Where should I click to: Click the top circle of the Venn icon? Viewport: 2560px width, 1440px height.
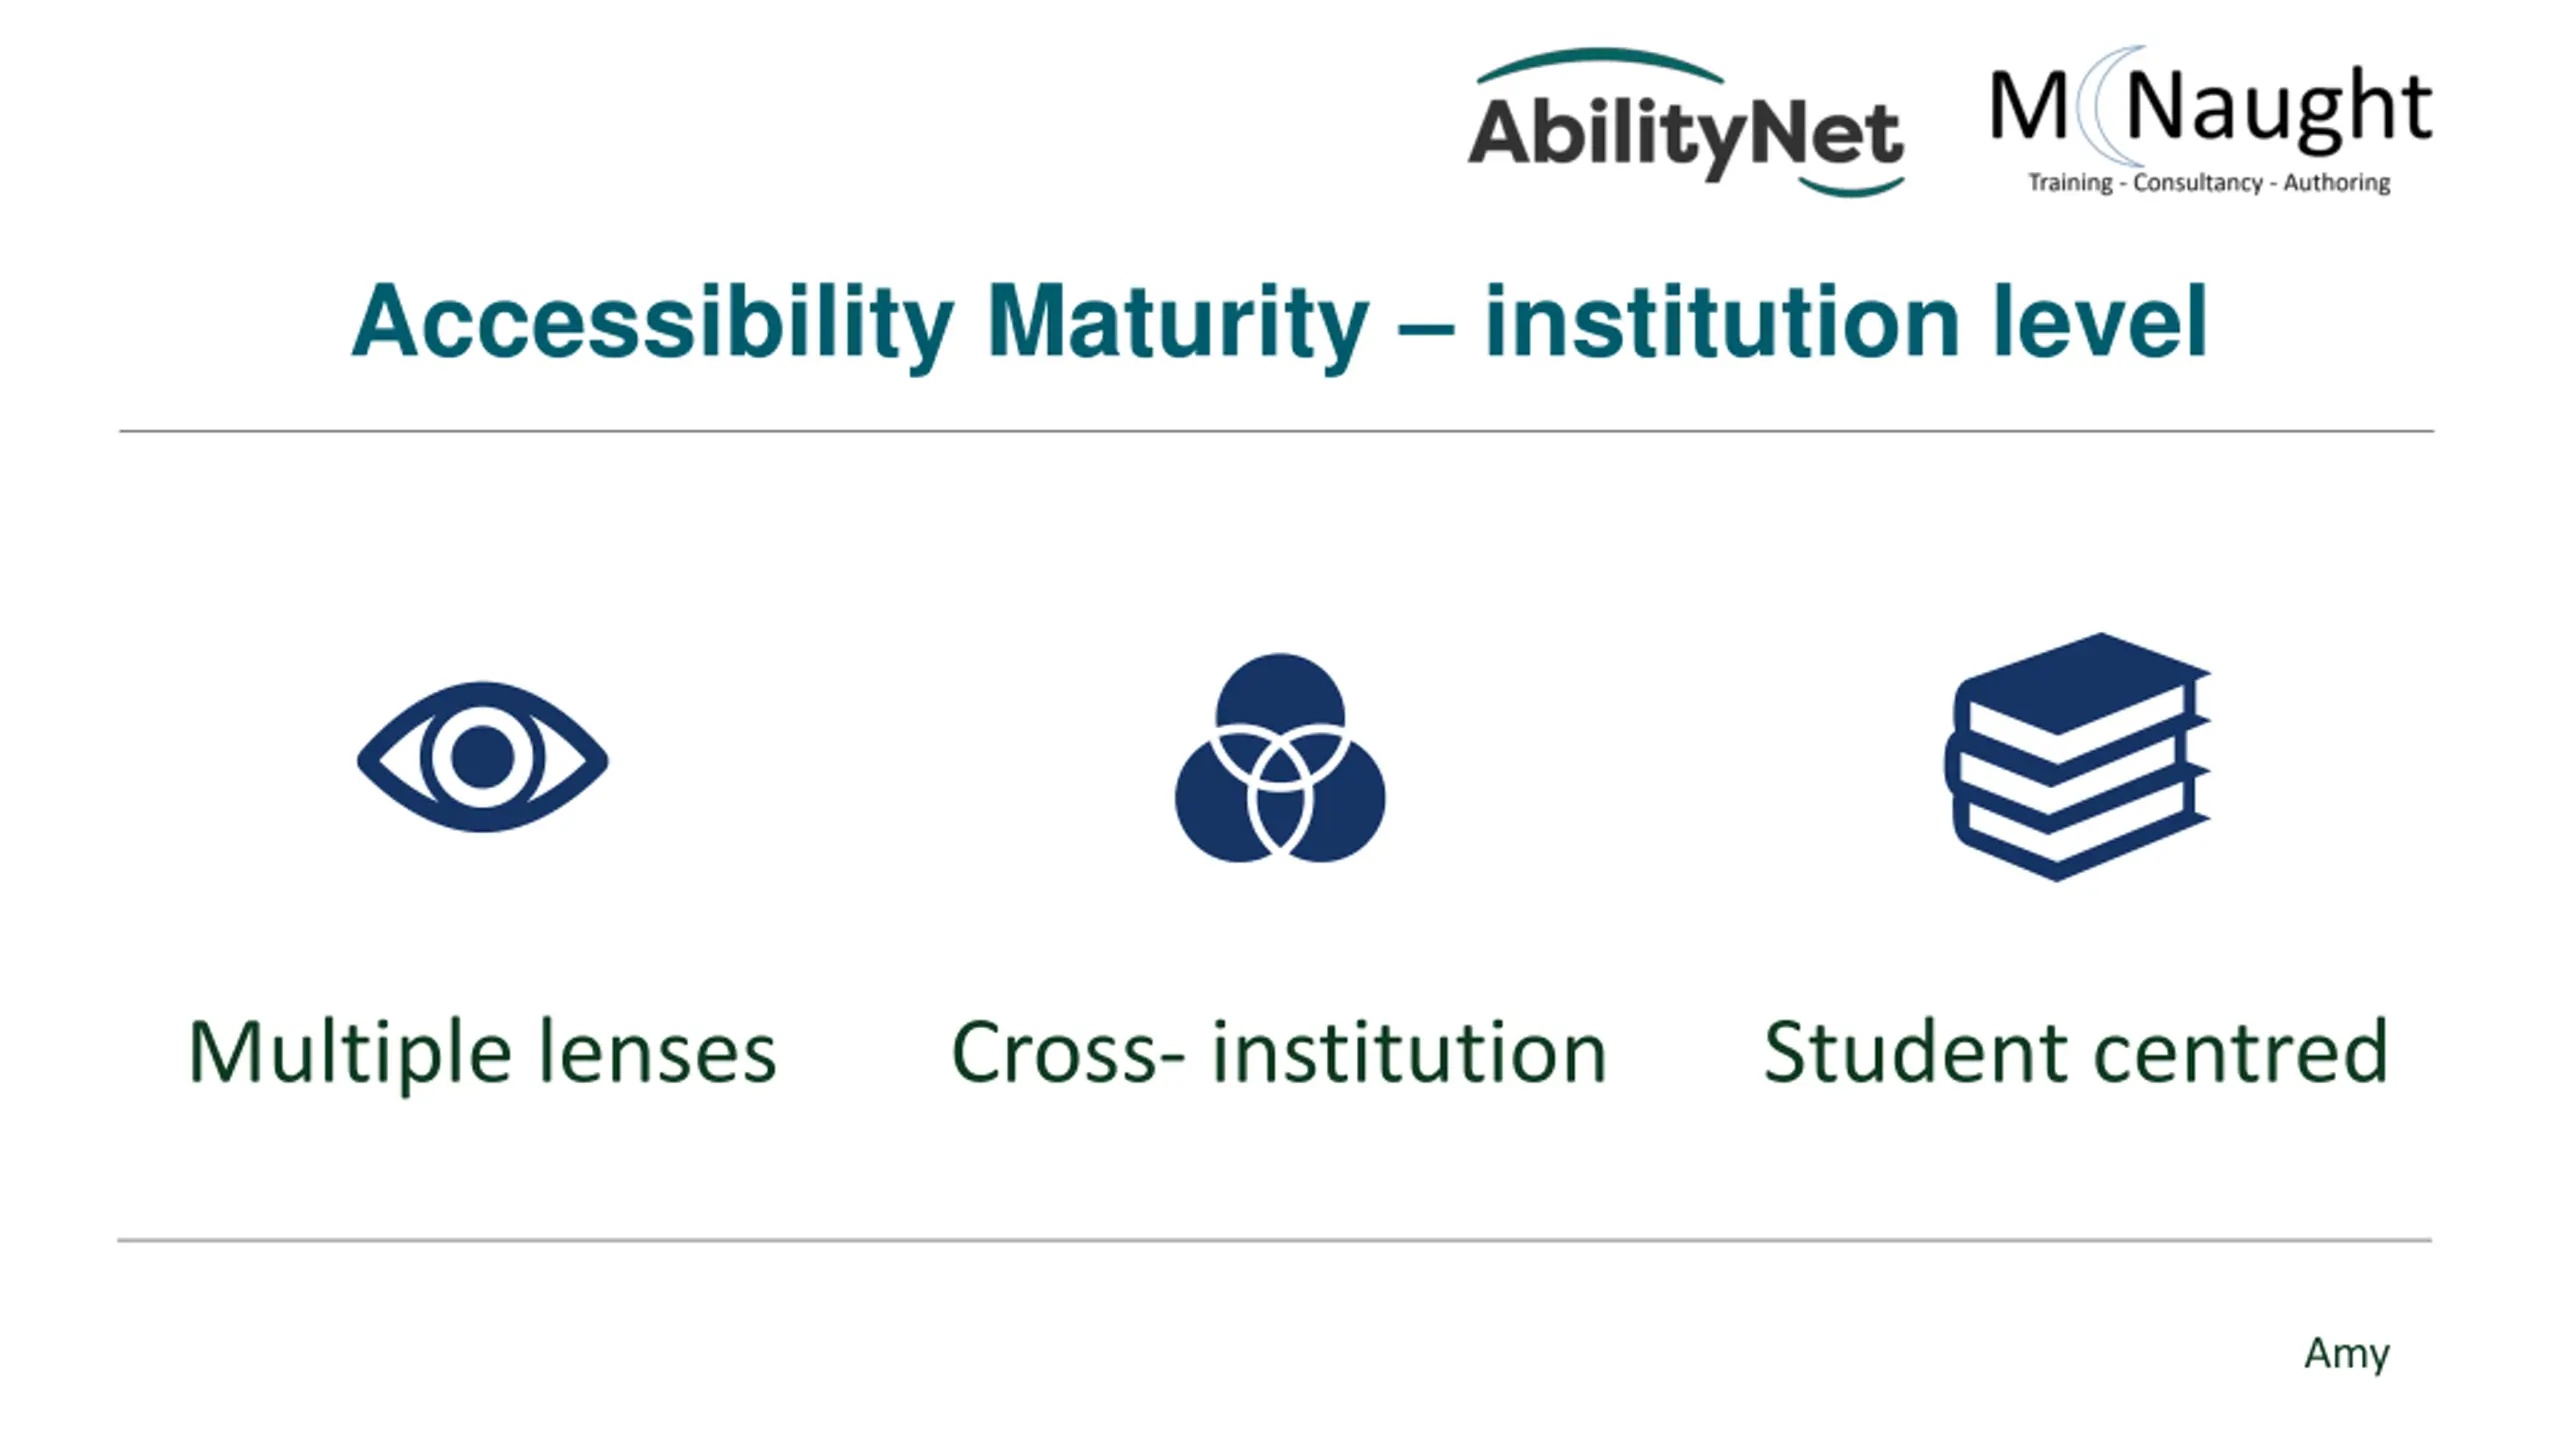(x=1280, y=700)
